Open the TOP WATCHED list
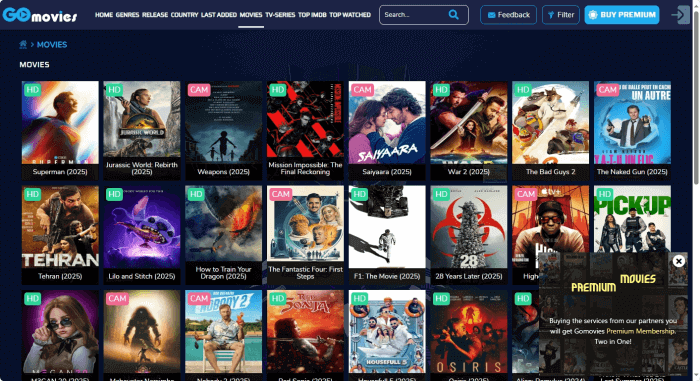 tap(350, 15)
